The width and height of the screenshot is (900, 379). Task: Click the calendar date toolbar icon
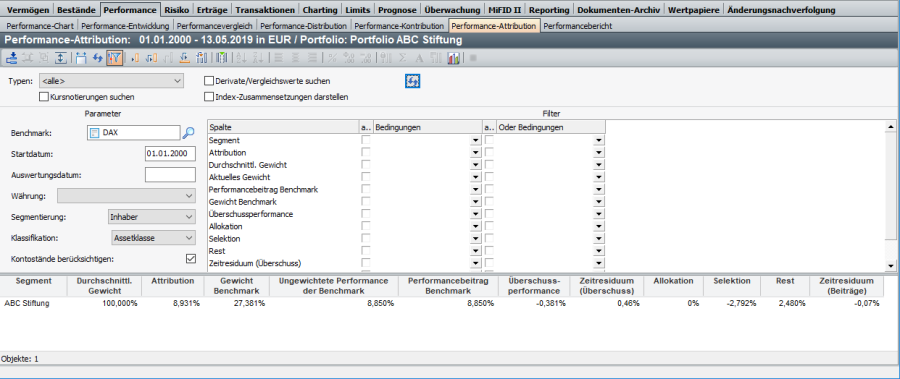(x=81, y=57)
